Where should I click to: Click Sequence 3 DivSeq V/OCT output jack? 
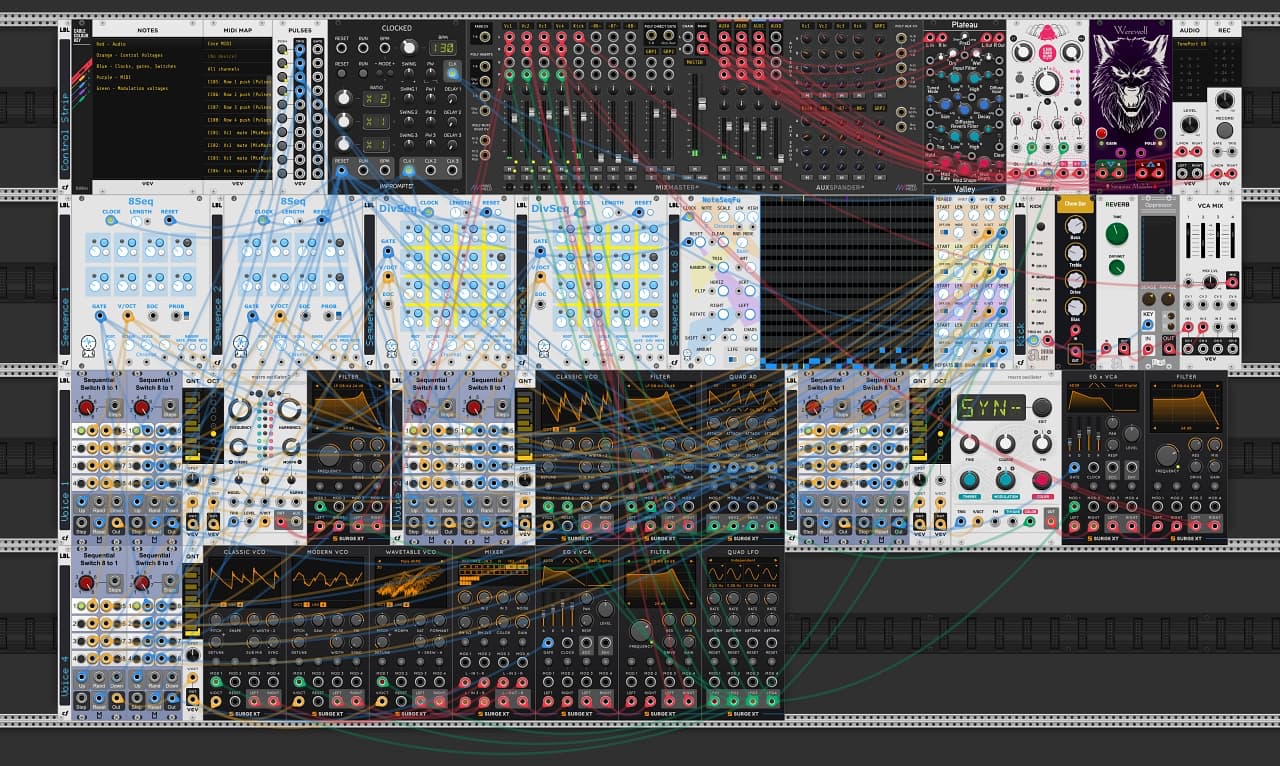[388, 277]
